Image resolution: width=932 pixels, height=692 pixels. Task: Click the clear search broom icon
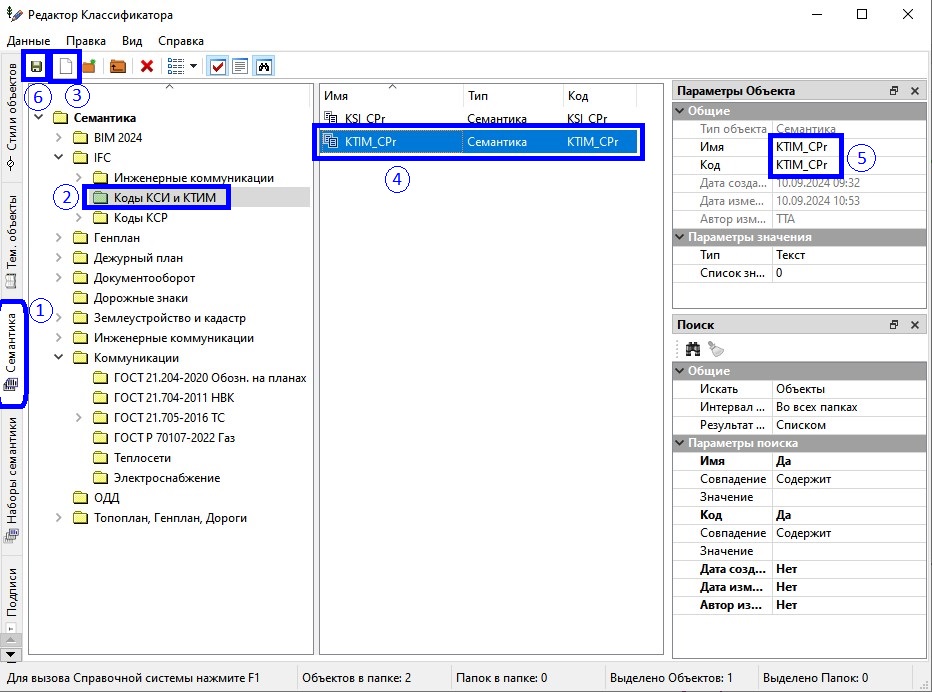tap(715, 348)
